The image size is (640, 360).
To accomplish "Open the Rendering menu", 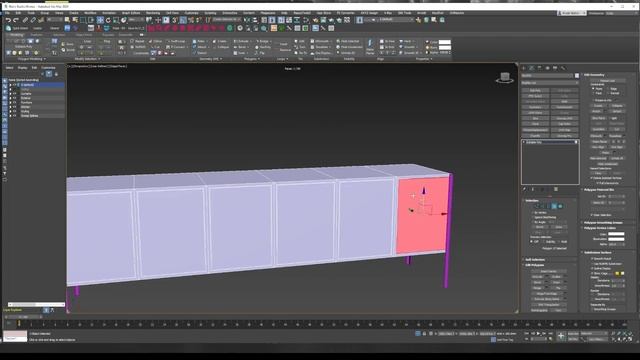I will (x=153, y=13).
